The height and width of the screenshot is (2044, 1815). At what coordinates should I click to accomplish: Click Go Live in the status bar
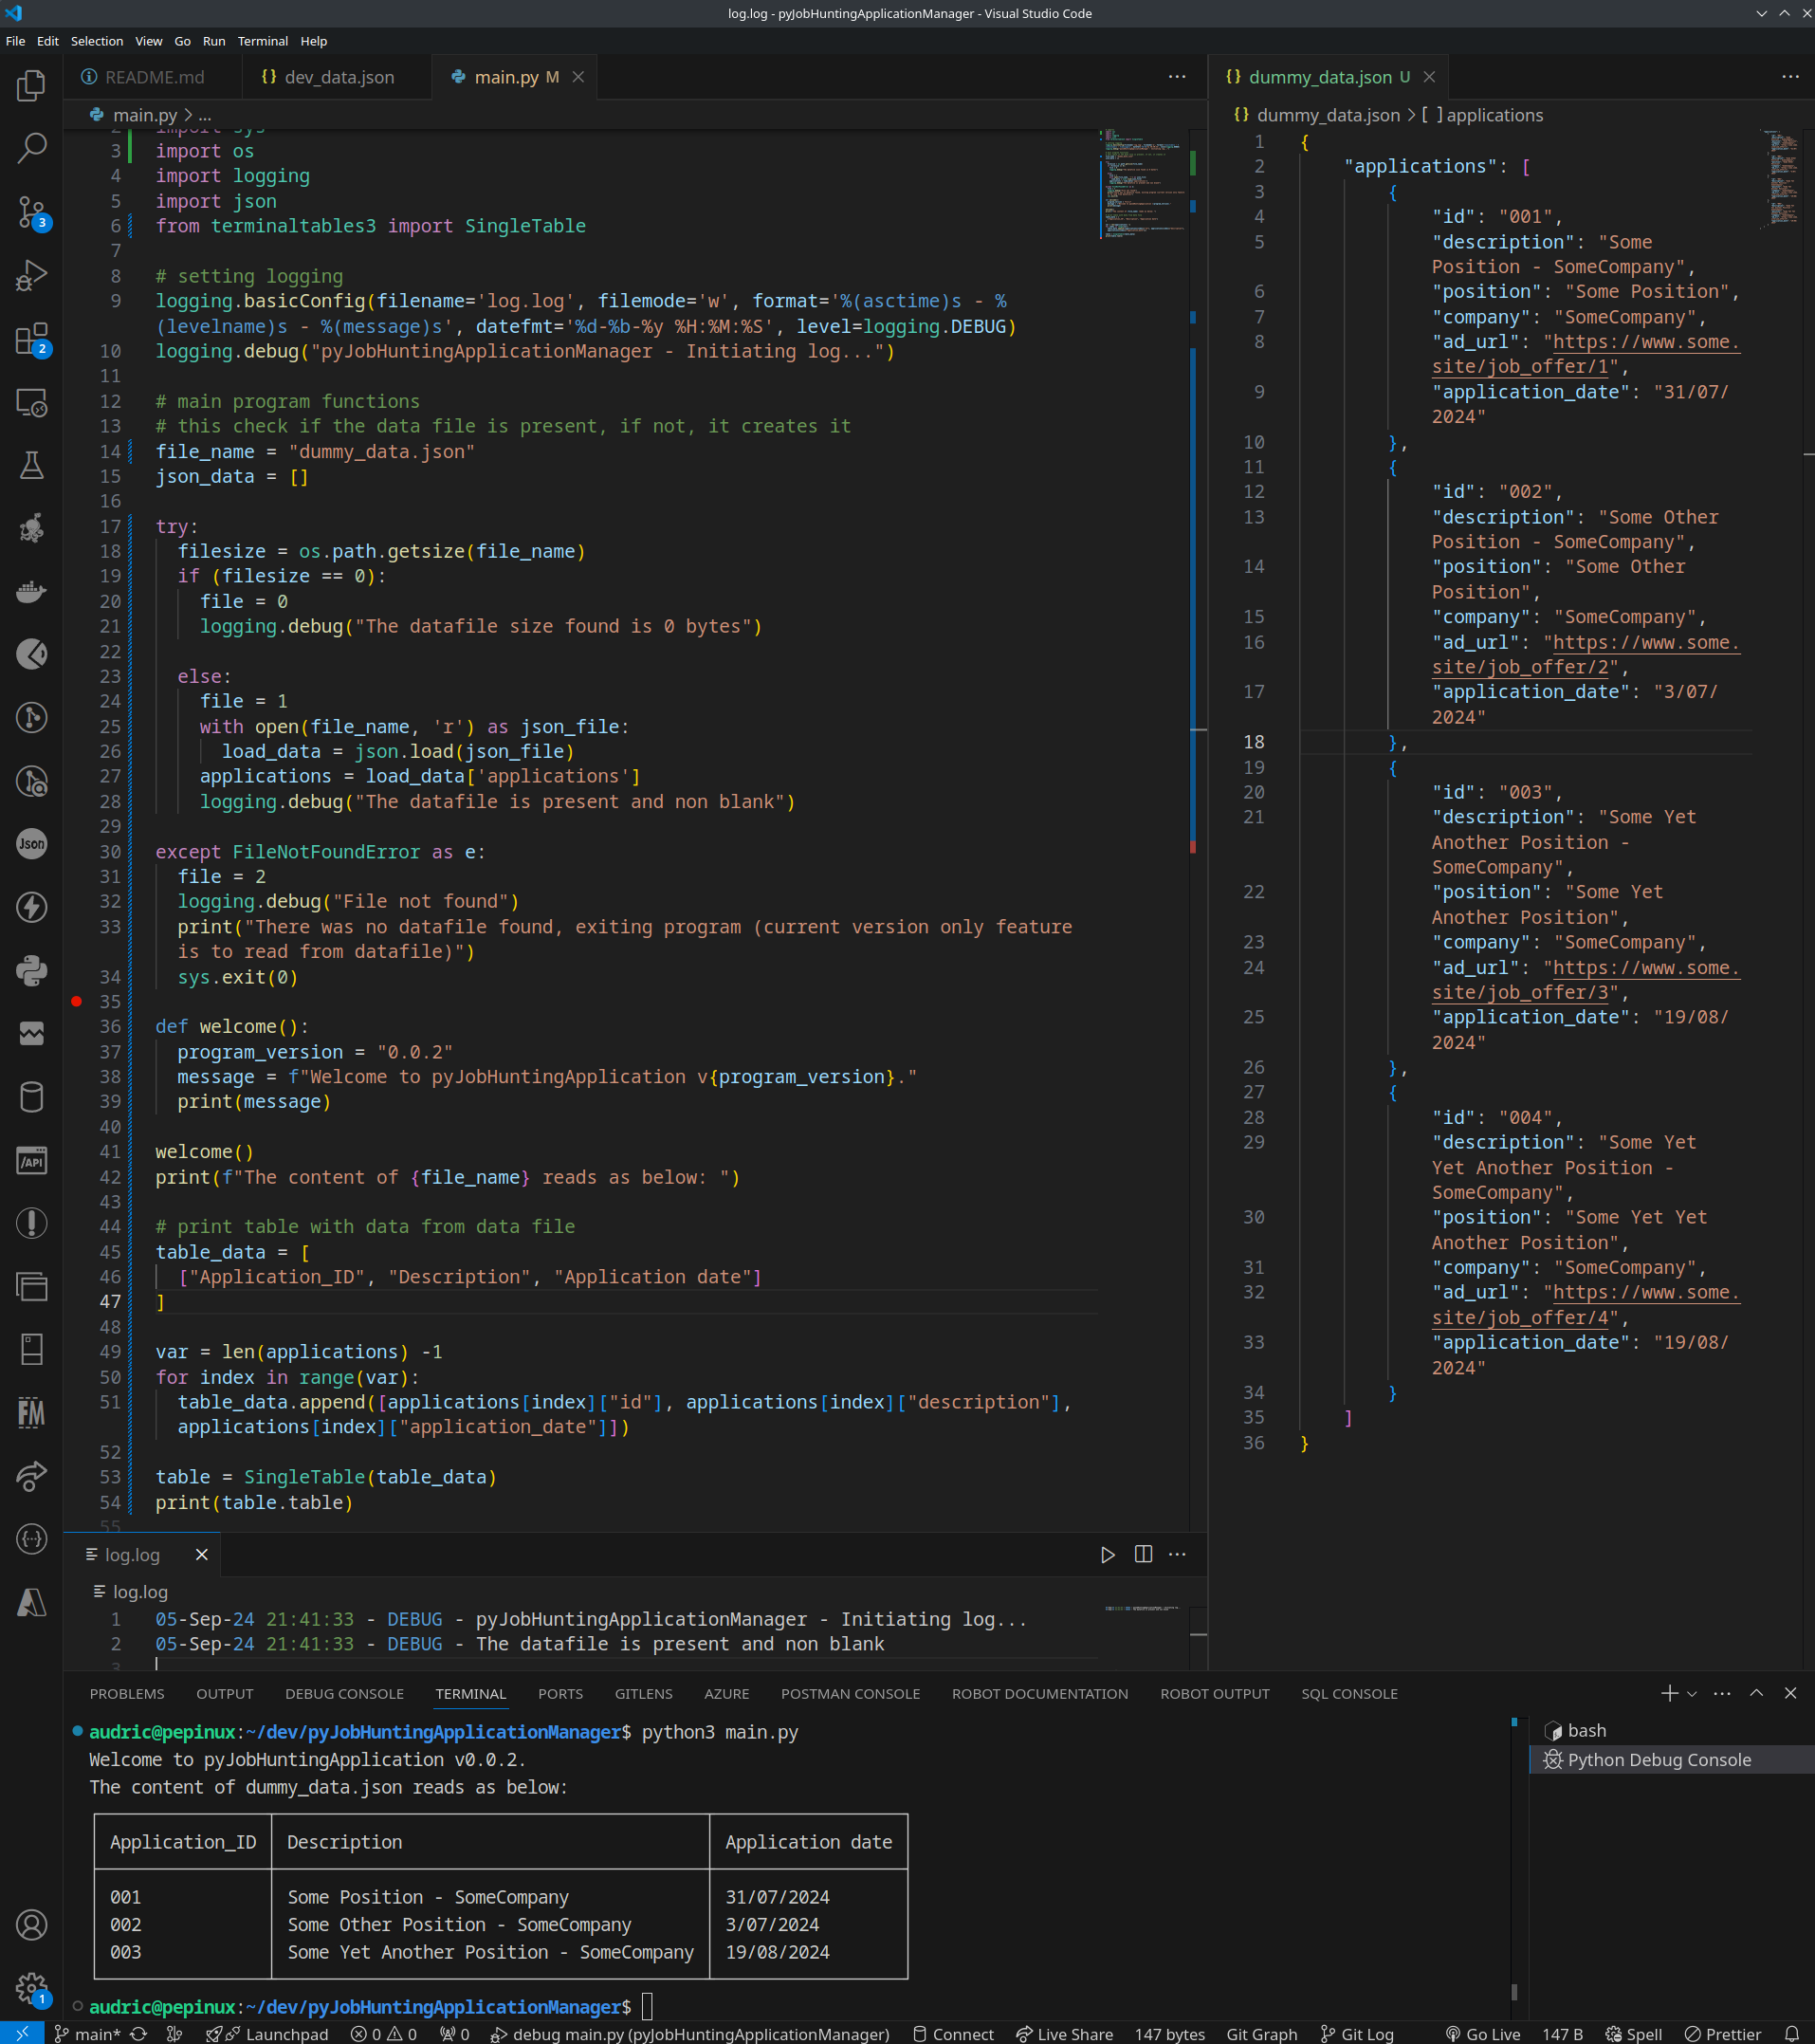(x=1483, y=2034)
